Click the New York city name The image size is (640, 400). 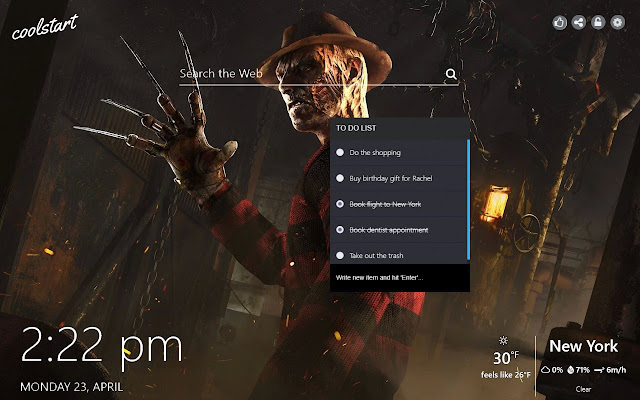click(583, 346)
